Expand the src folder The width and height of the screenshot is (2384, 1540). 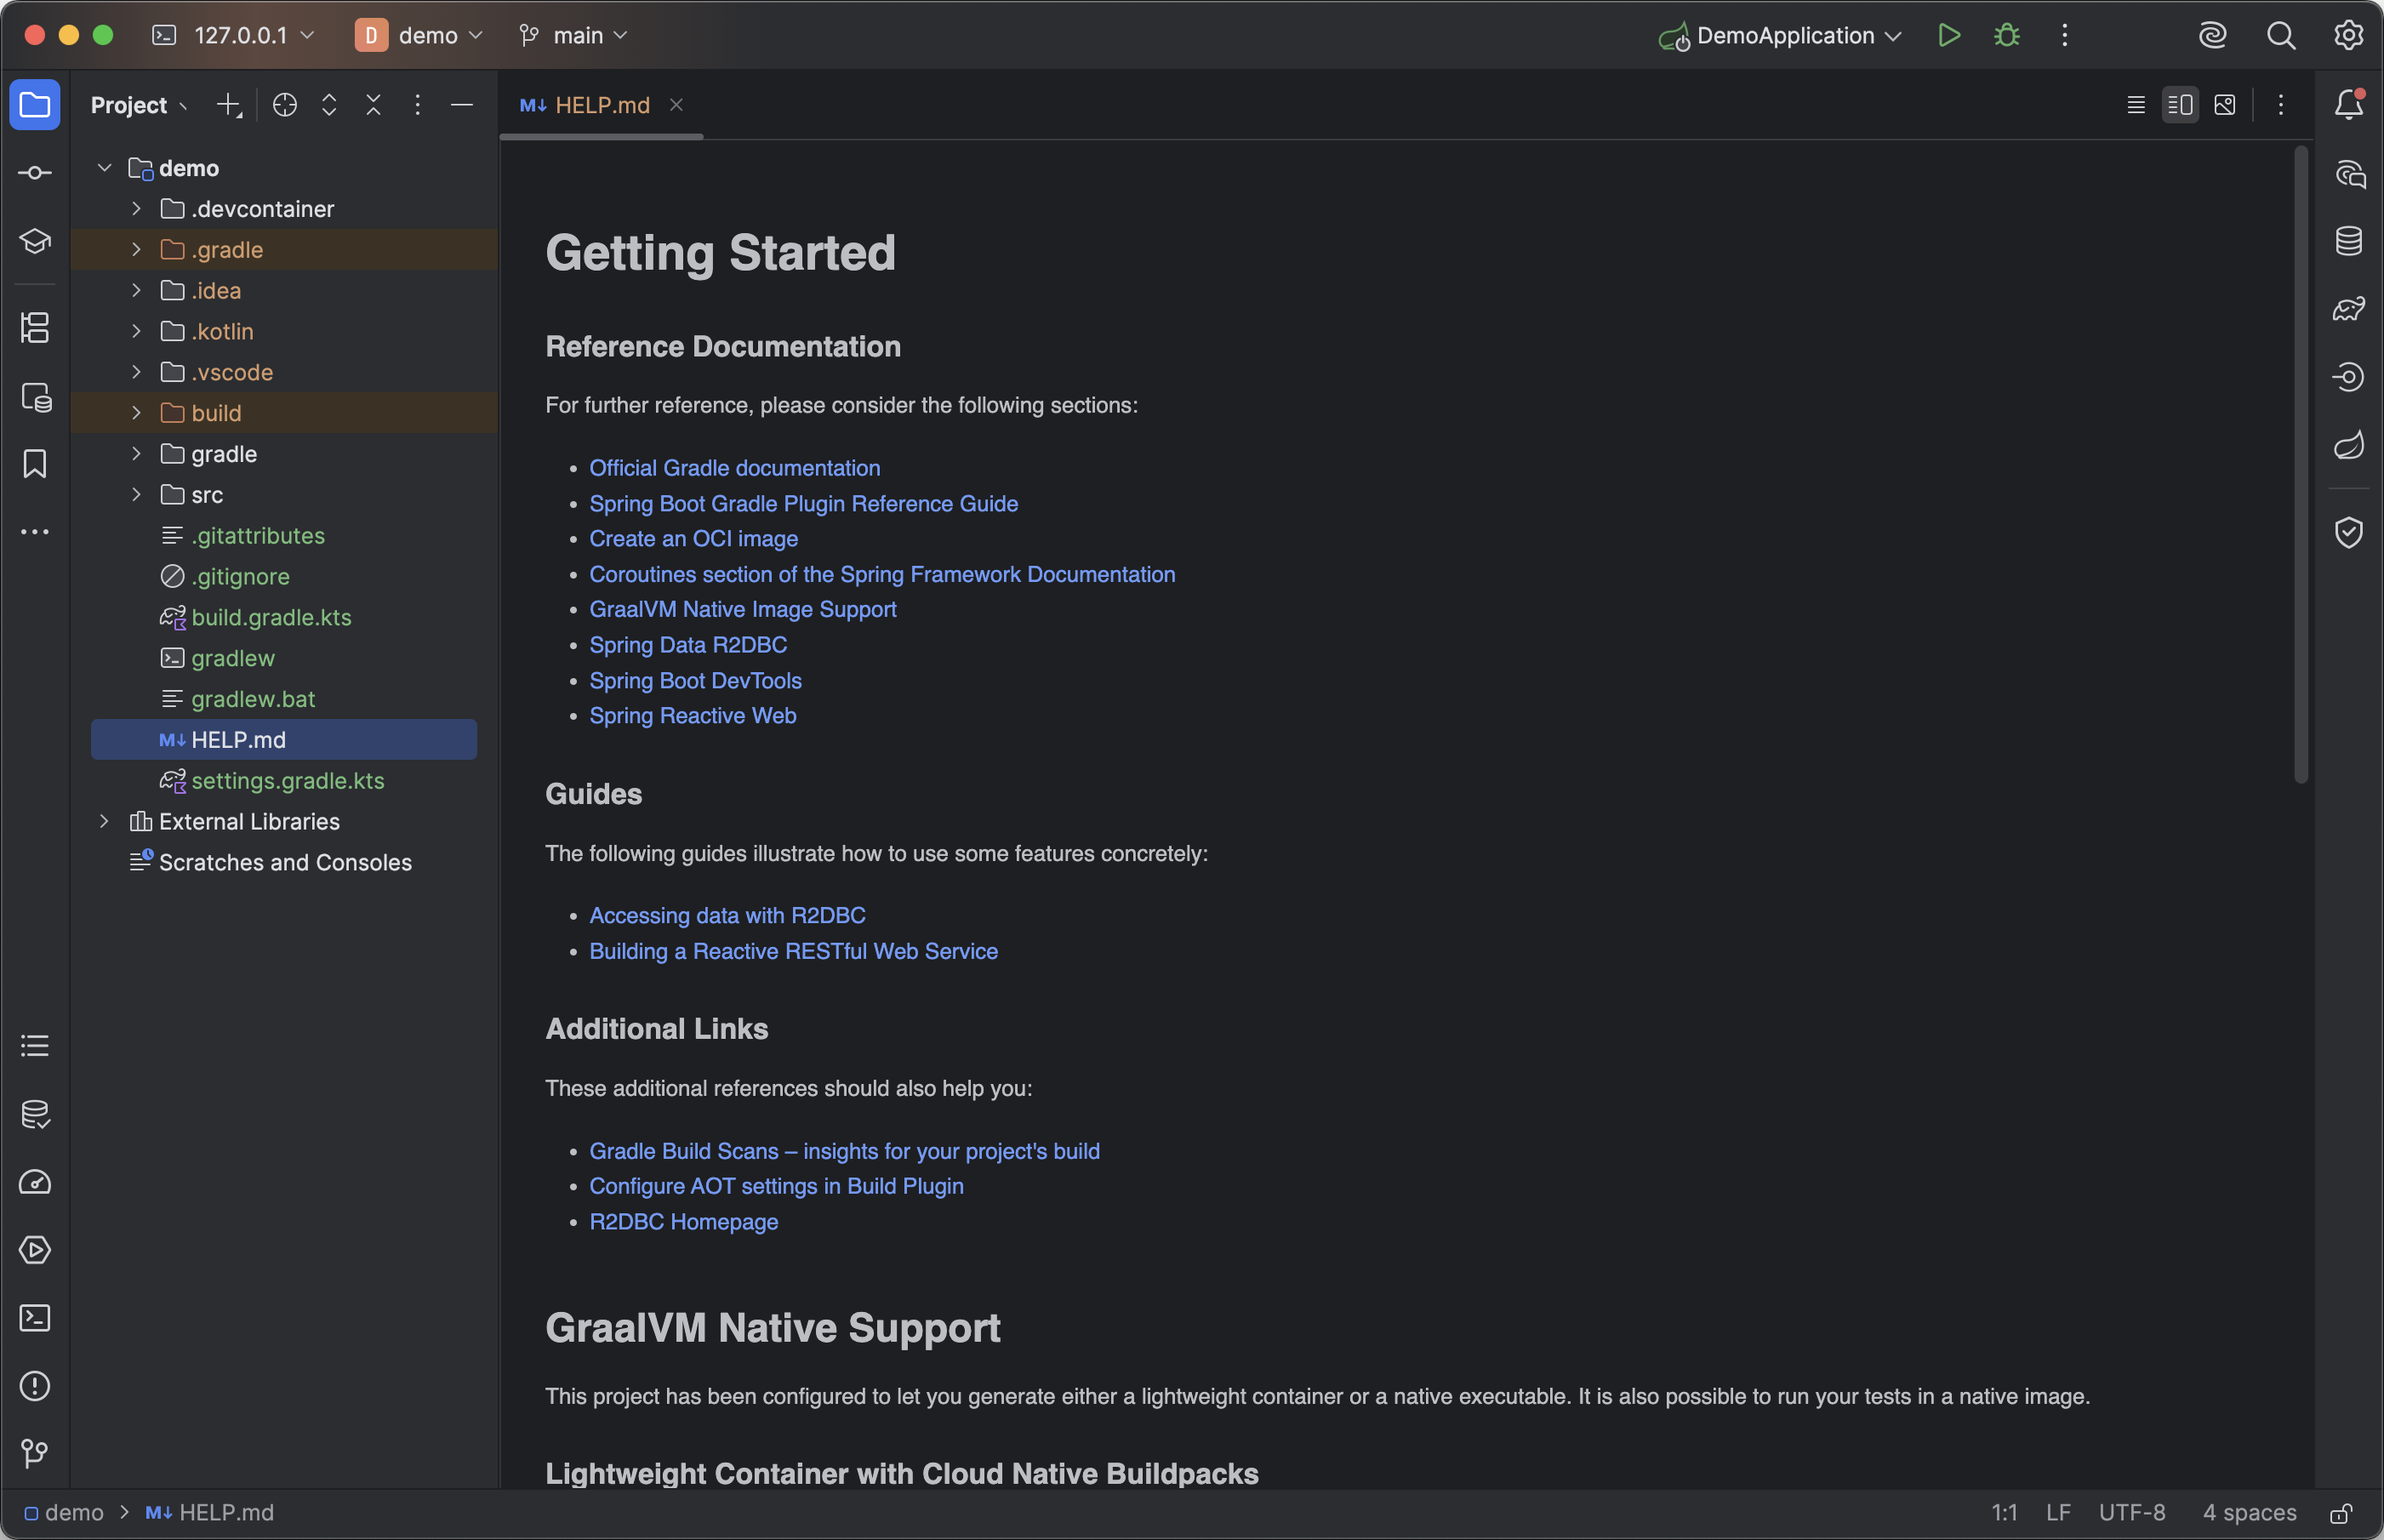pyautogui.click(x=136, y=495)
